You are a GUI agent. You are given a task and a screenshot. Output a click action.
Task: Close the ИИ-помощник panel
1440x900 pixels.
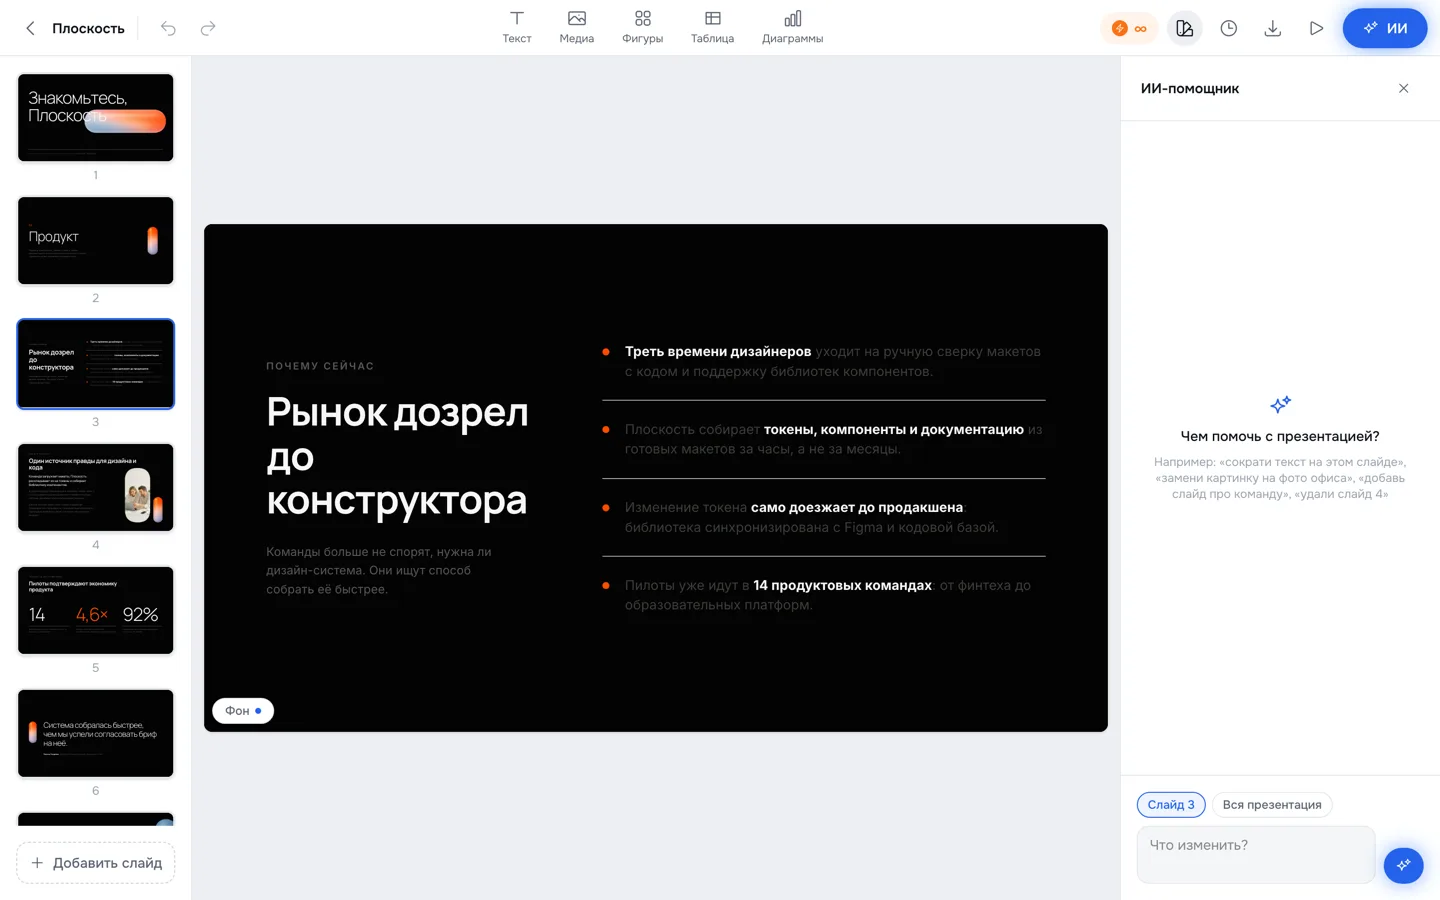pyautogui.click(x=1404, y=88)
